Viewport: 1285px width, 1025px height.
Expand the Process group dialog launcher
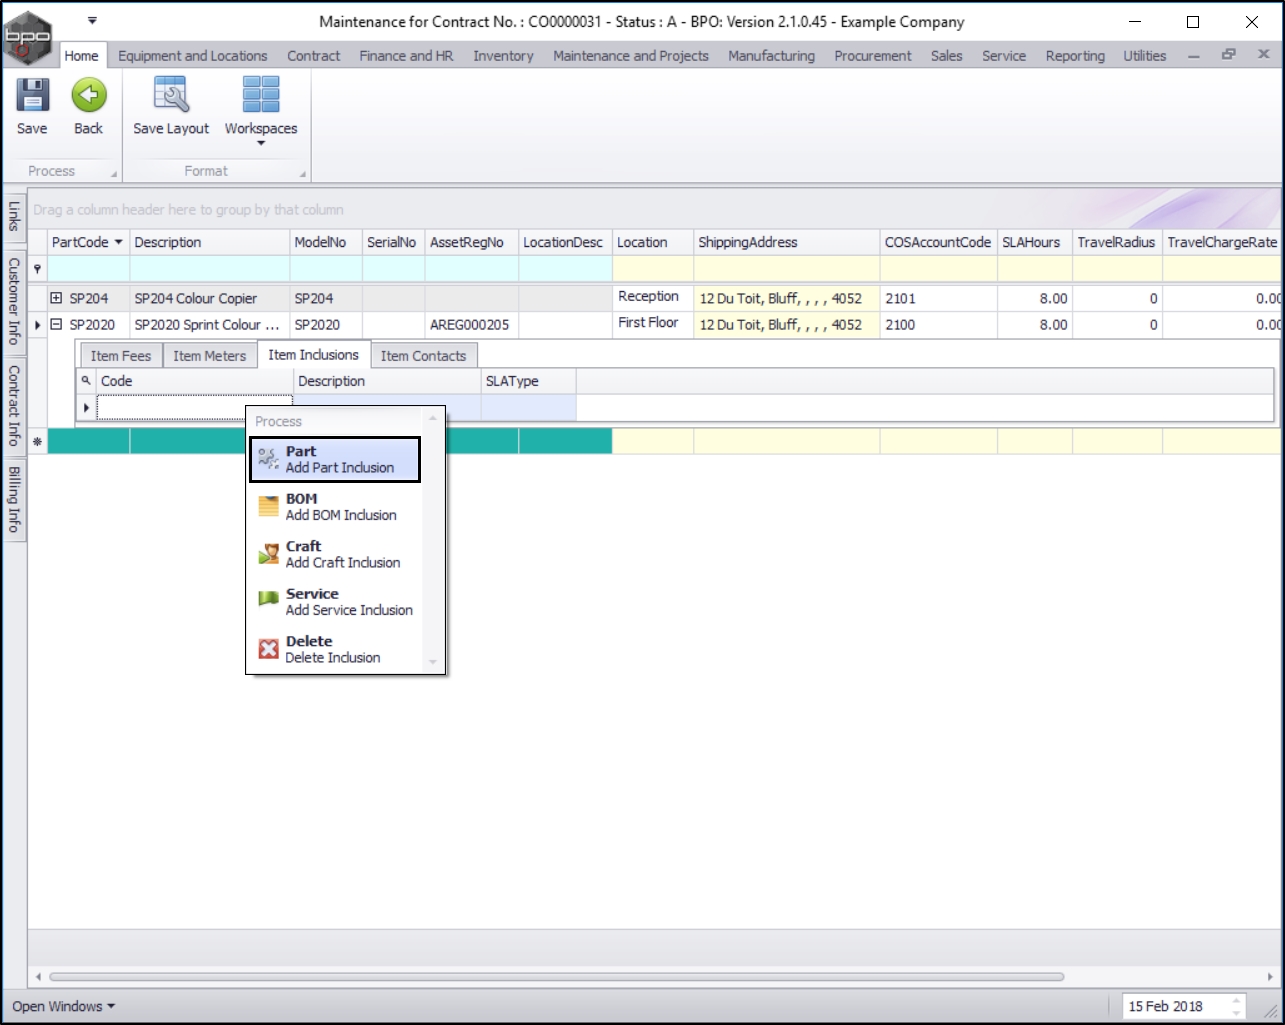pyautogui.click(x=113, y=174)
